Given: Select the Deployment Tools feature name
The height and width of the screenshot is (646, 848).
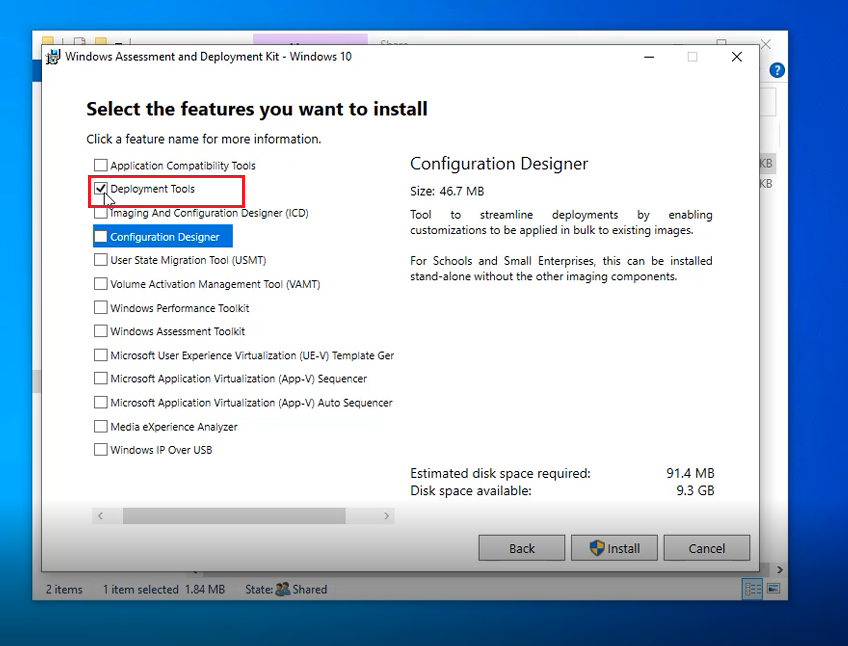Looking at the screenshot, I should [x=153, y=189].
